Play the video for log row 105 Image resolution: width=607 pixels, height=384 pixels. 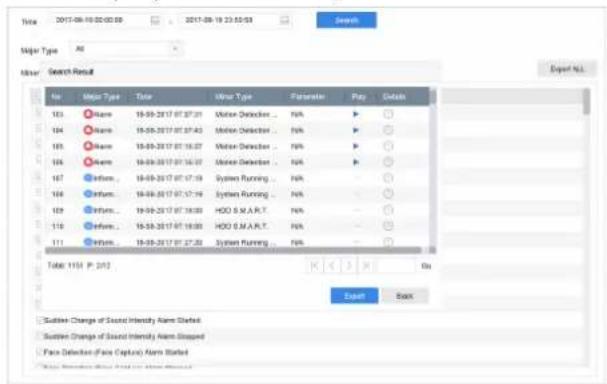[x=356, y=146]
